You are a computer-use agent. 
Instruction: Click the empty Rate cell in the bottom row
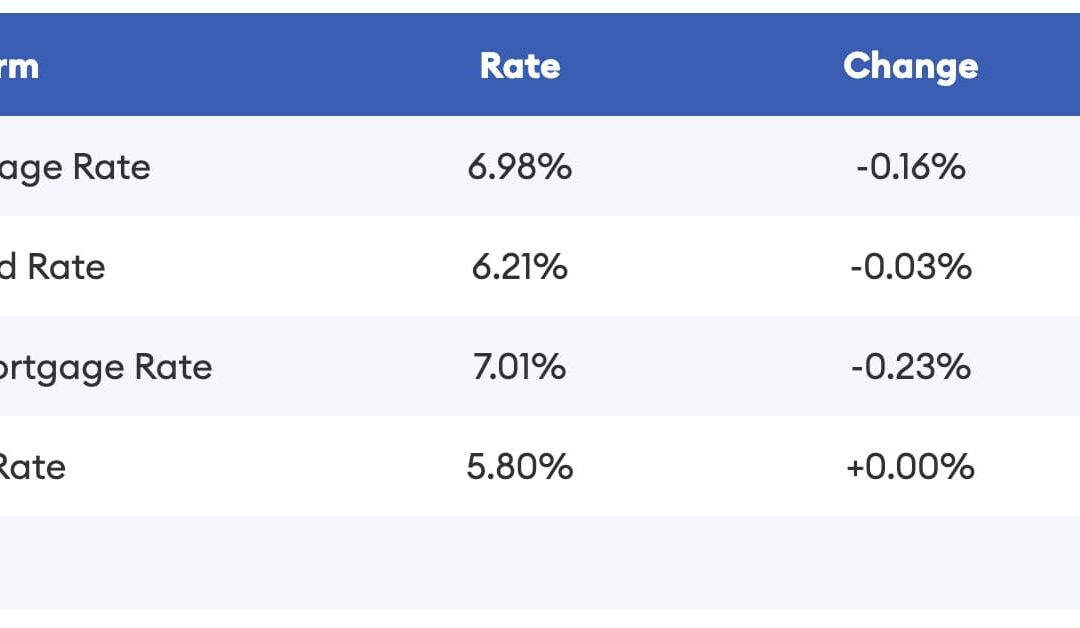click(x=520, y=562)
